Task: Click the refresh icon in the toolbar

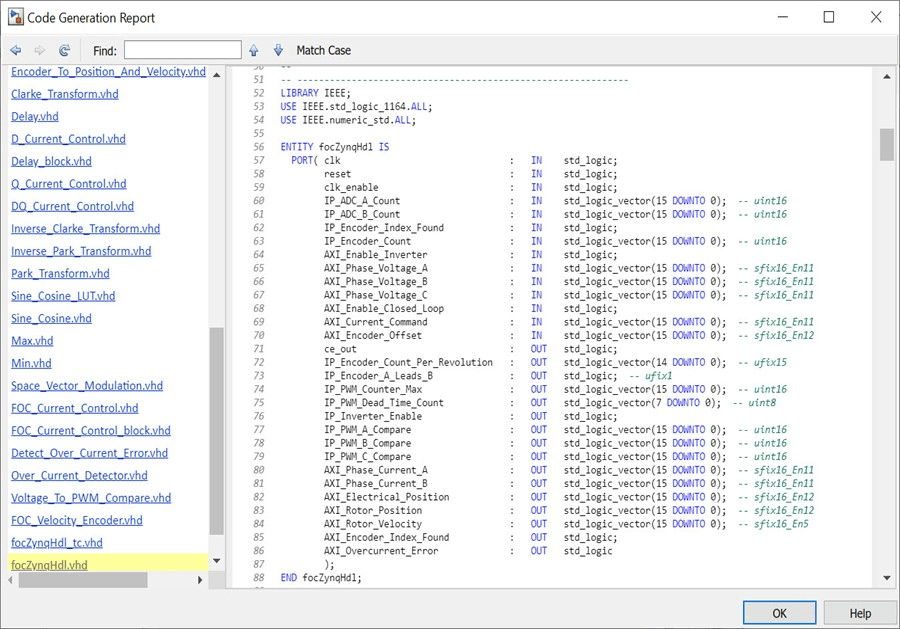Action: (65, 50)
